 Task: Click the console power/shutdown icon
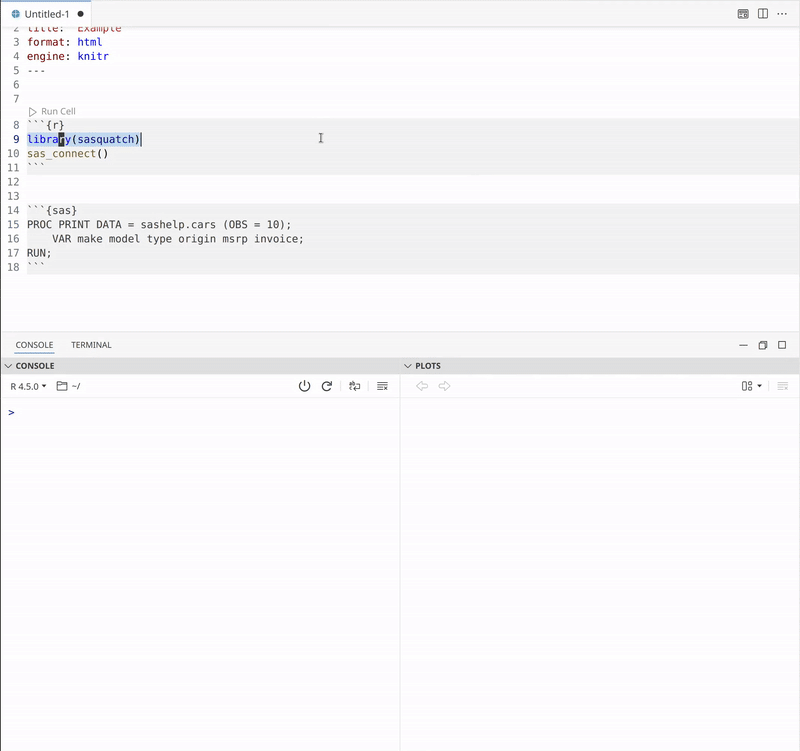pyautogui.click(x=305, y=386)
